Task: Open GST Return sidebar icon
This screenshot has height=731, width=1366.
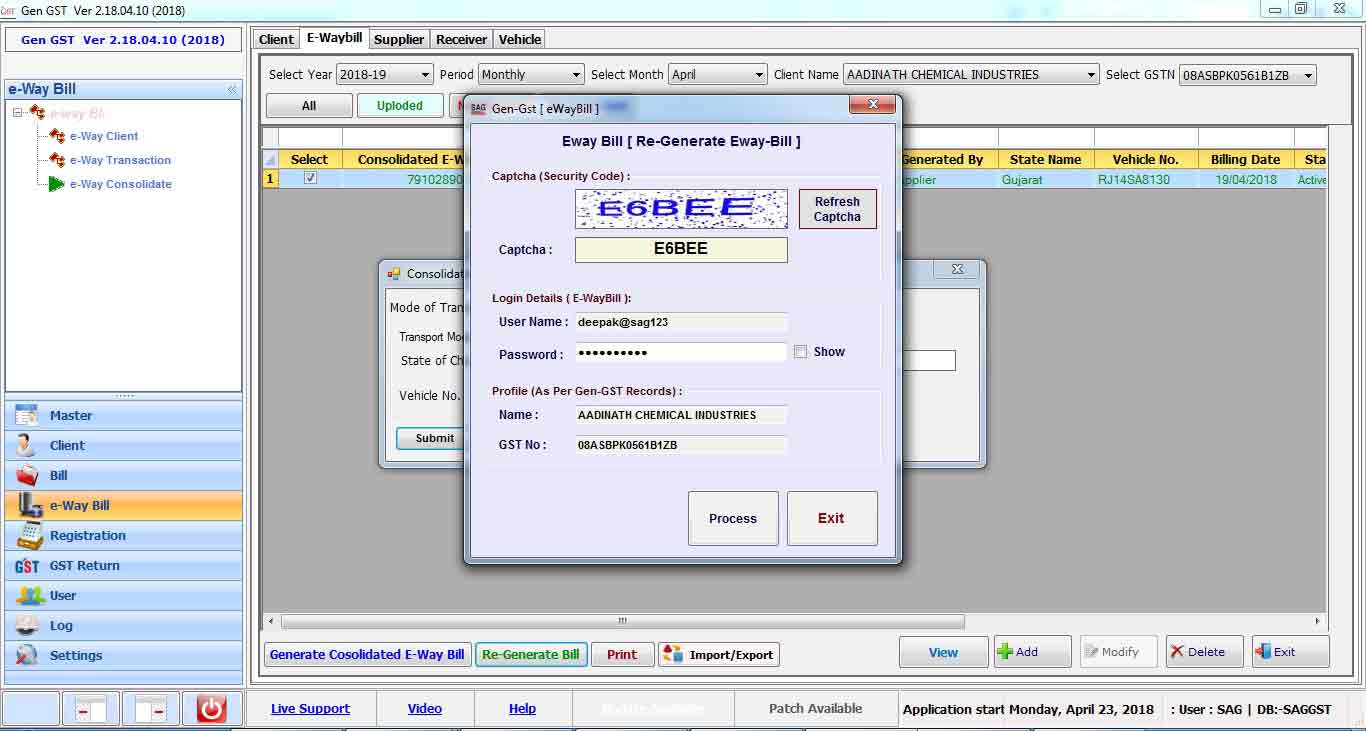Action: click(x=27, y=566)
